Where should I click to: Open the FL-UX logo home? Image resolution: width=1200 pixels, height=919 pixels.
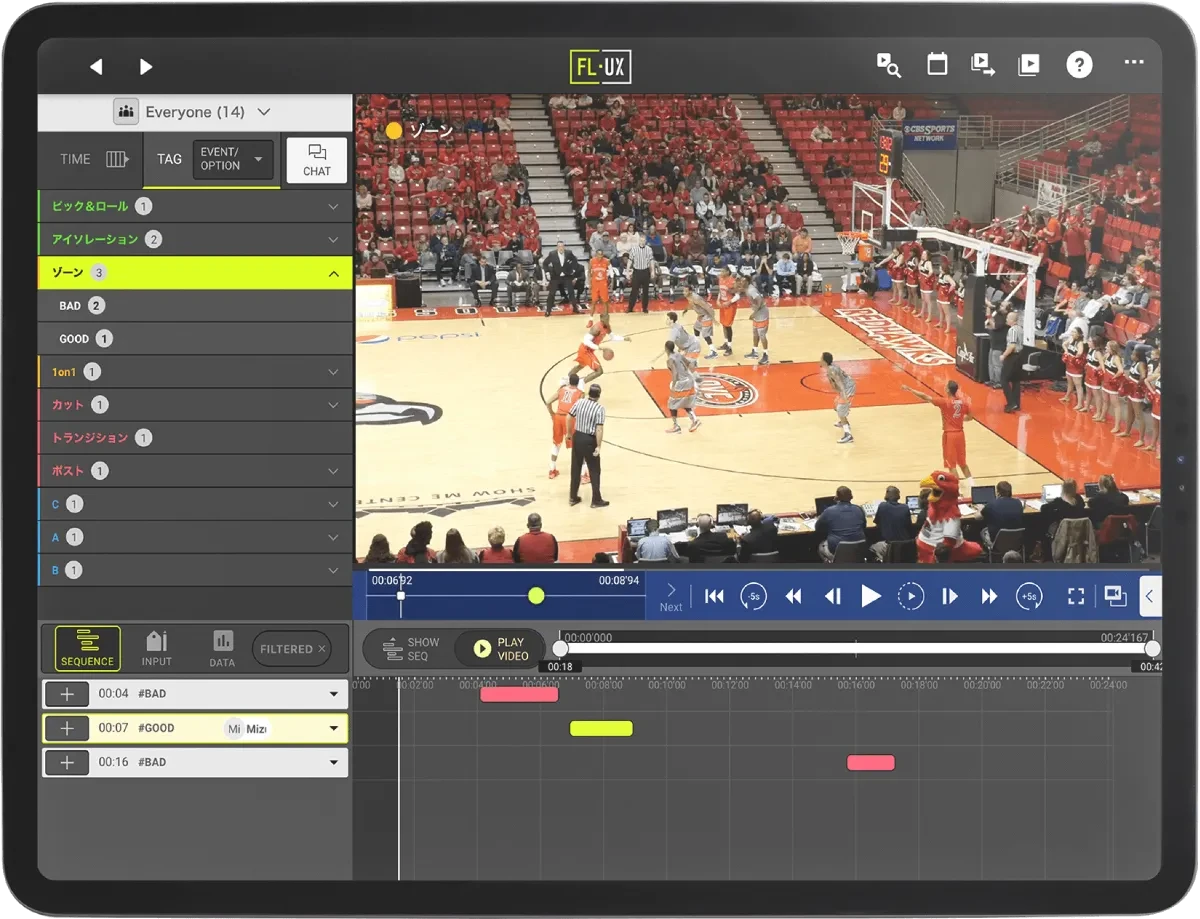point(600,67)
